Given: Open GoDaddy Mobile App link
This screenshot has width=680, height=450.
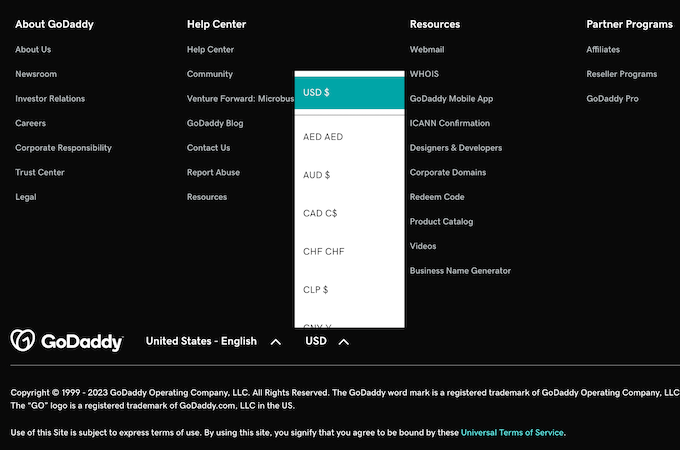Looking at the screenshot, I should (451, 99).
